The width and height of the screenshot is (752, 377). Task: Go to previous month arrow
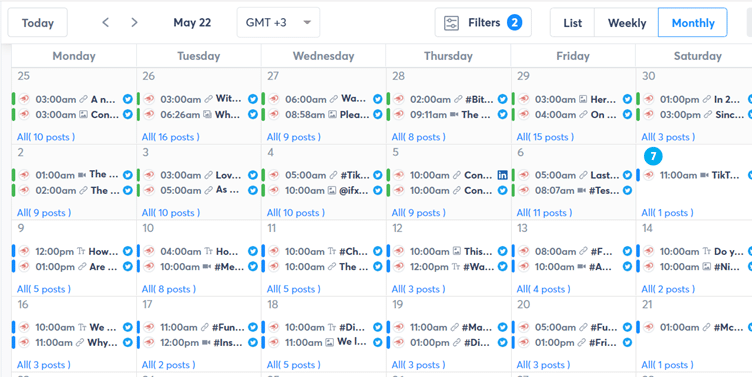(x=106, y=23)
